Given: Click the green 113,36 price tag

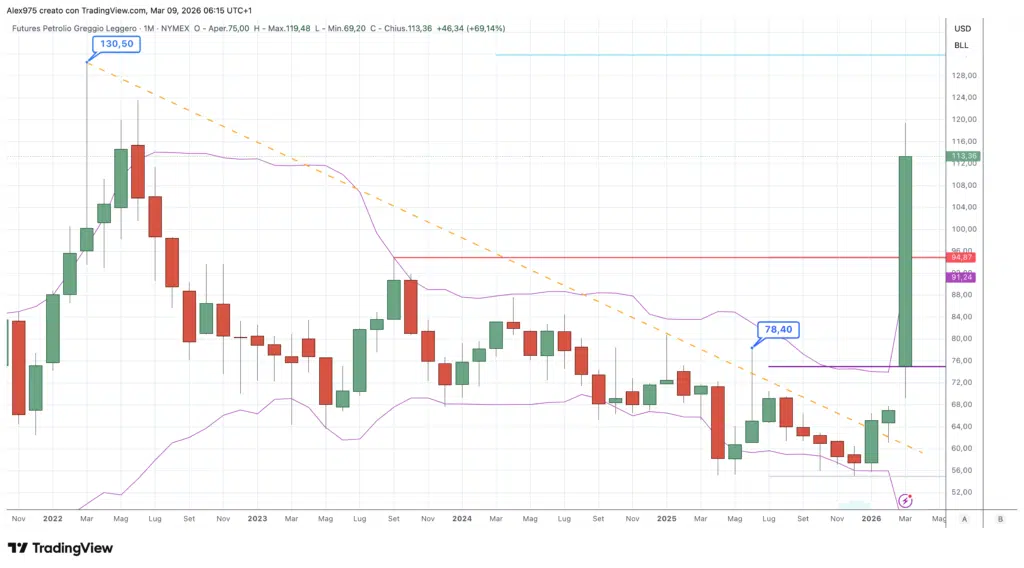Looking at the screenshot, I should coord(964,156).
